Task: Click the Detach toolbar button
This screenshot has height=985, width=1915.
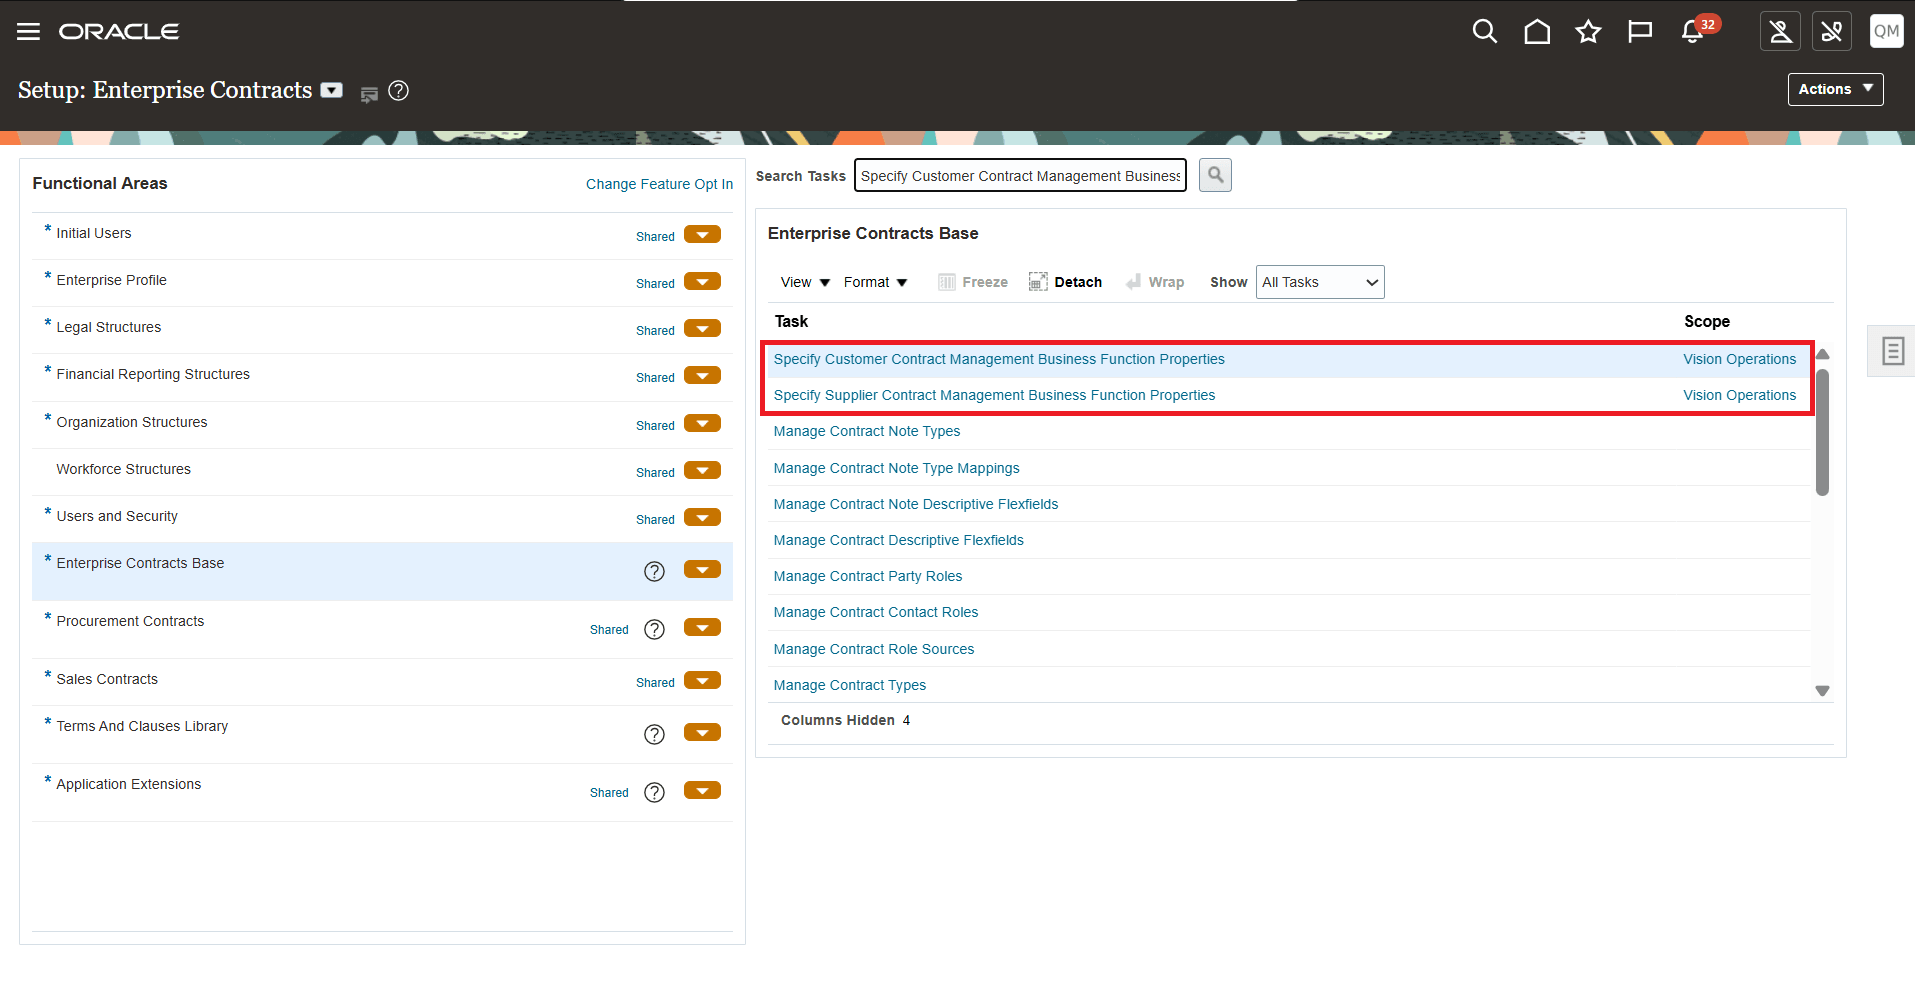Action: [1066, 282]
